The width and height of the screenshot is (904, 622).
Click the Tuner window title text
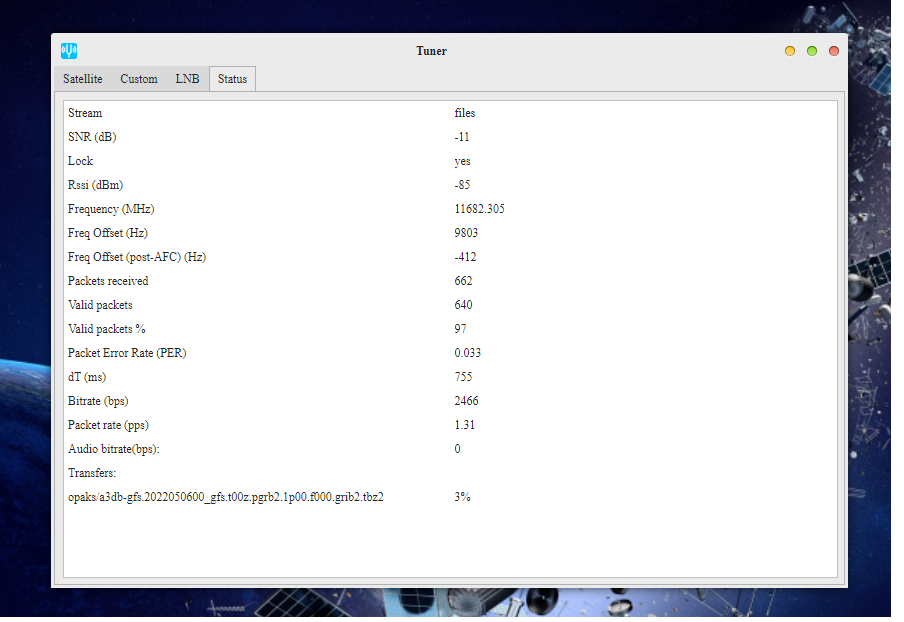tap(432, 51)
